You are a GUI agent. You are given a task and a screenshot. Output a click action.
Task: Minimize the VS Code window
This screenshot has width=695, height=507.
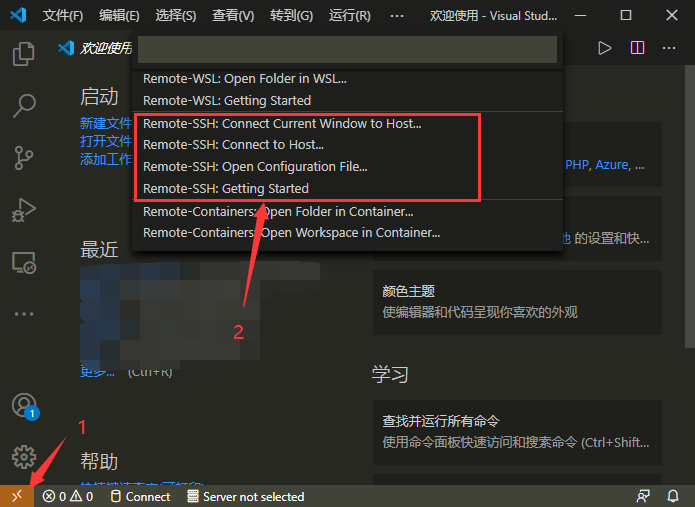pyautogui.click(x=580, y=16)
